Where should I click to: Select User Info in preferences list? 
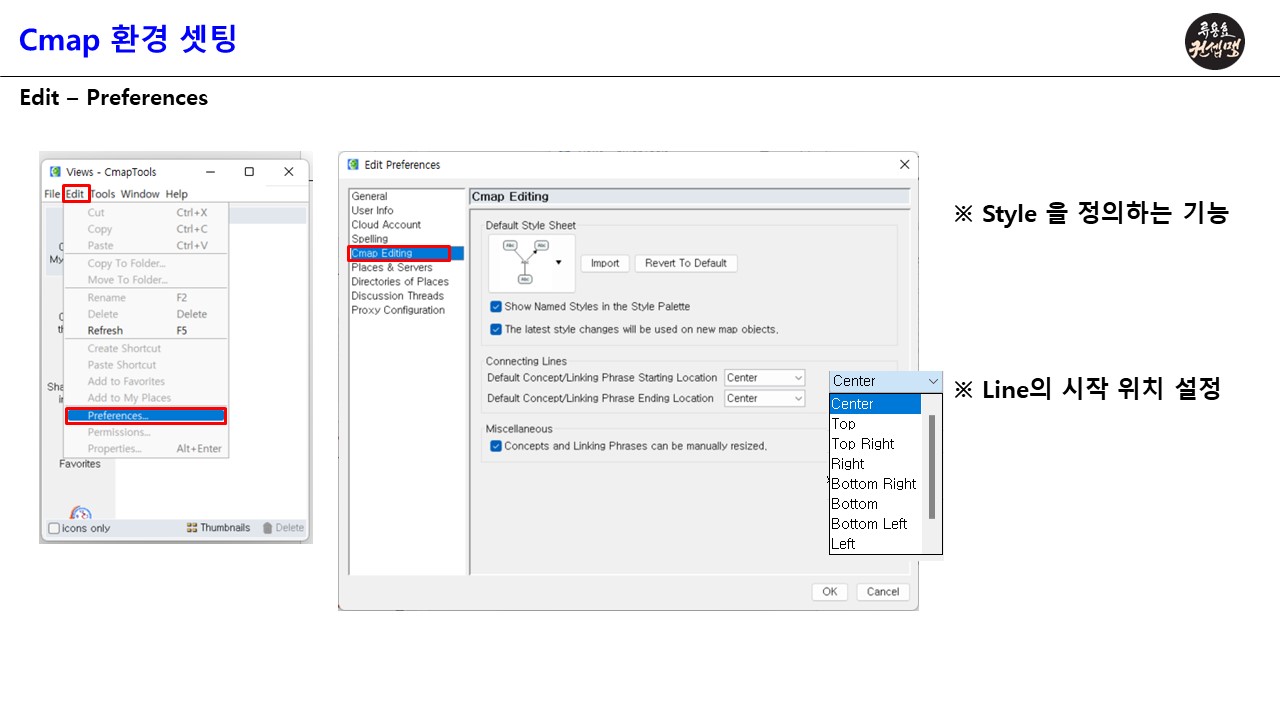pos(372,211)
